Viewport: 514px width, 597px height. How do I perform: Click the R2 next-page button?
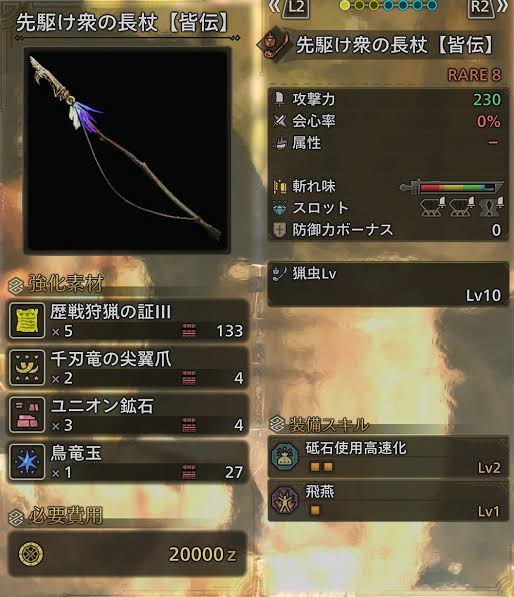481,8
